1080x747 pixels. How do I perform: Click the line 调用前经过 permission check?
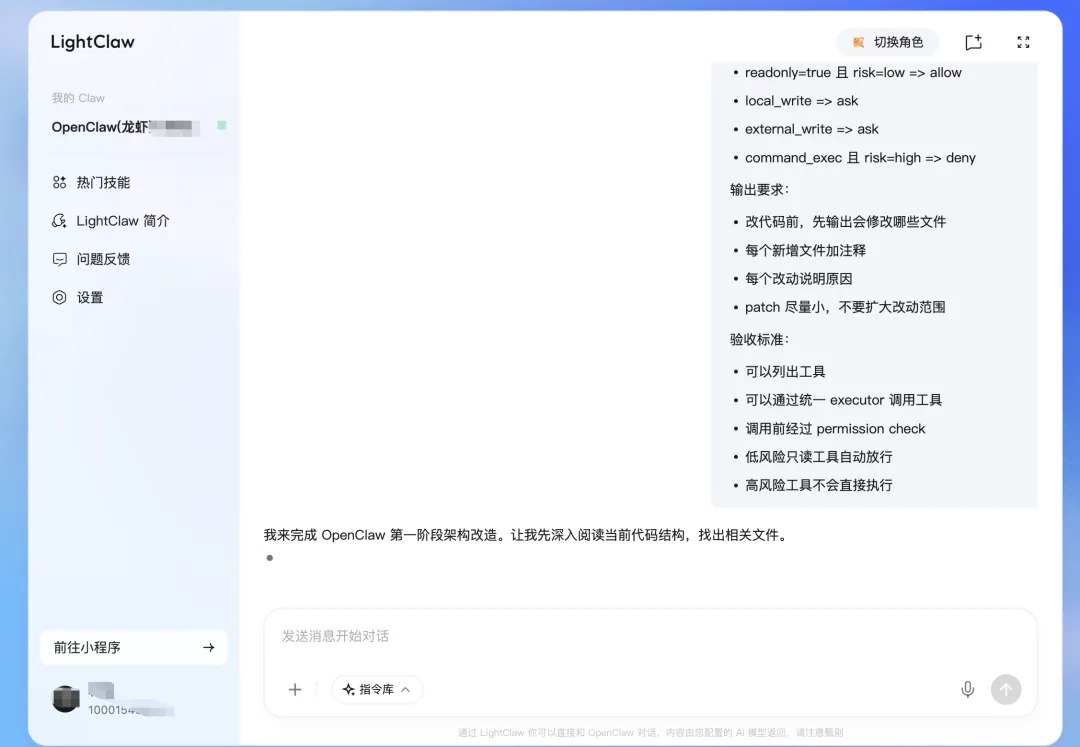tap(835, 429)
